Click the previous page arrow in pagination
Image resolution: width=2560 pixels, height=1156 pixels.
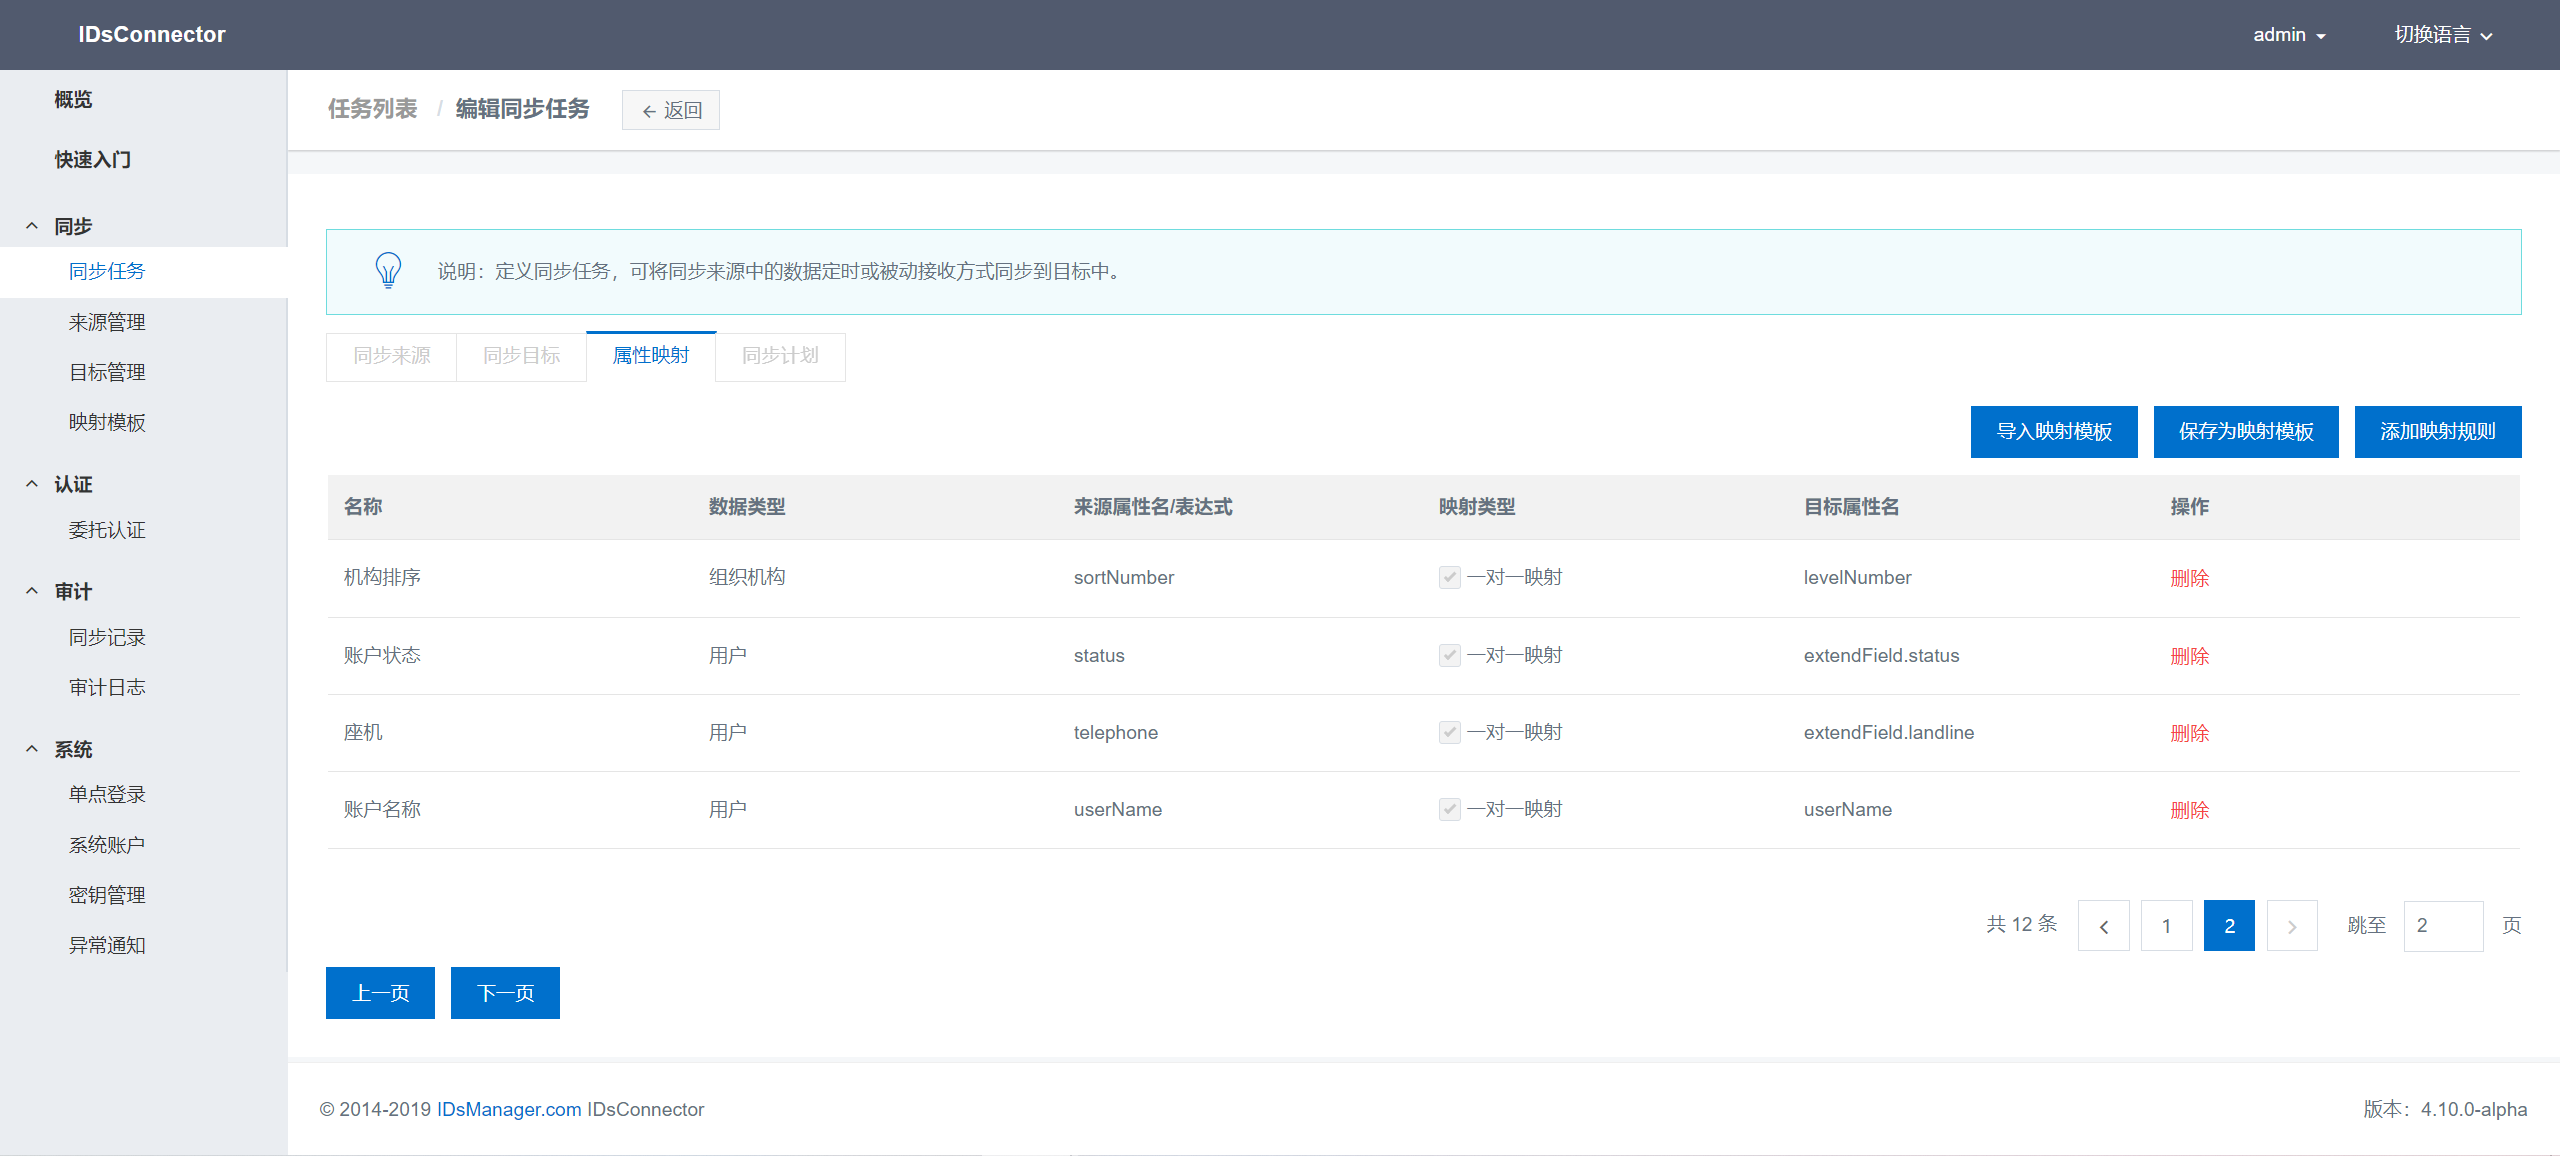2103,926
